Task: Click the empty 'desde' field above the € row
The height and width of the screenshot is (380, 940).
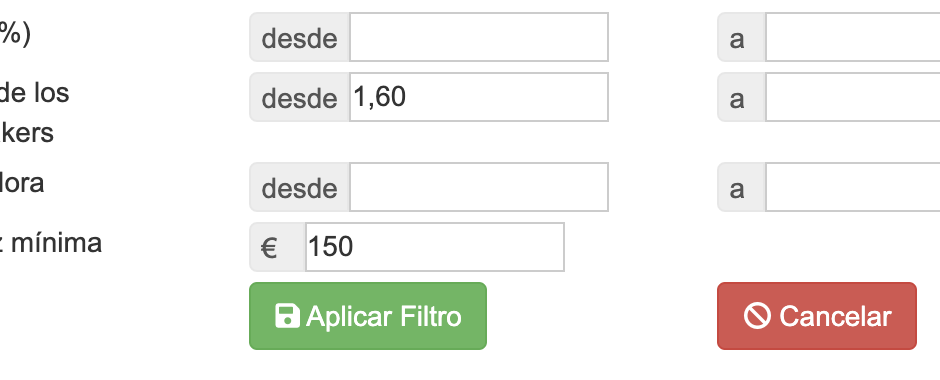Action: click(479, 187)
